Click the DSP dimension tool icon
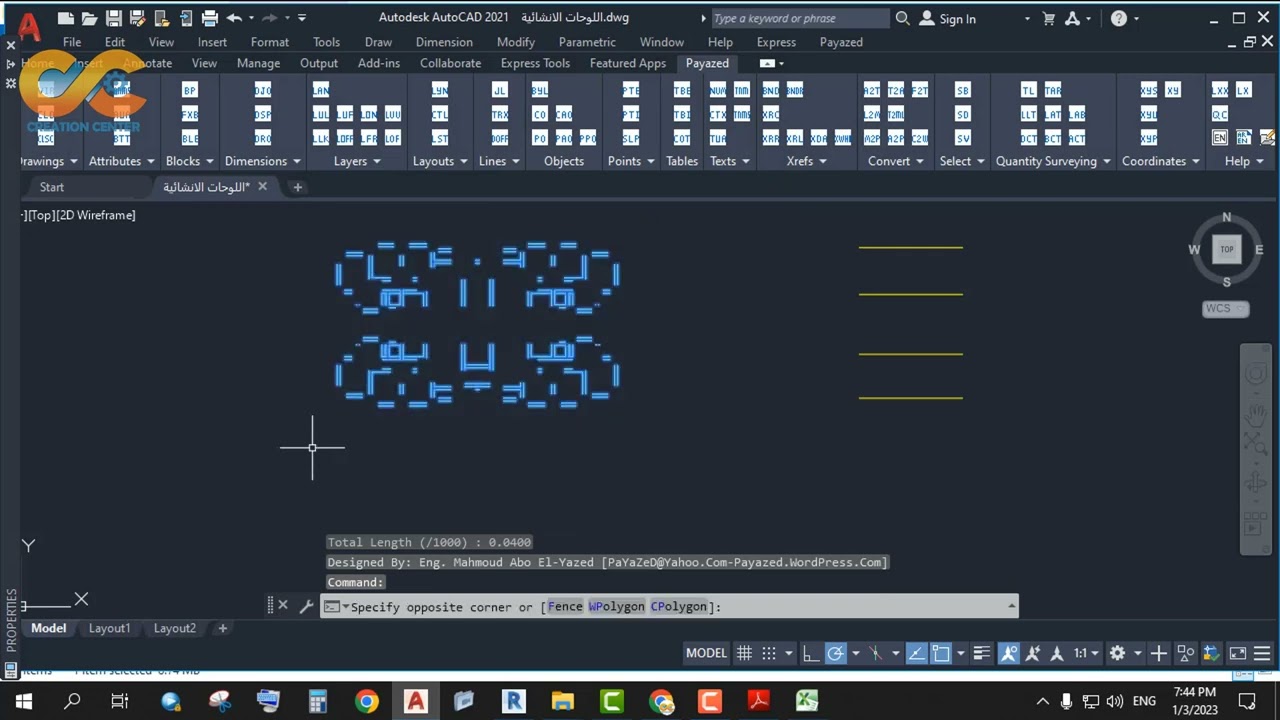Screen dimensions: 1280x720 [263, 114]
